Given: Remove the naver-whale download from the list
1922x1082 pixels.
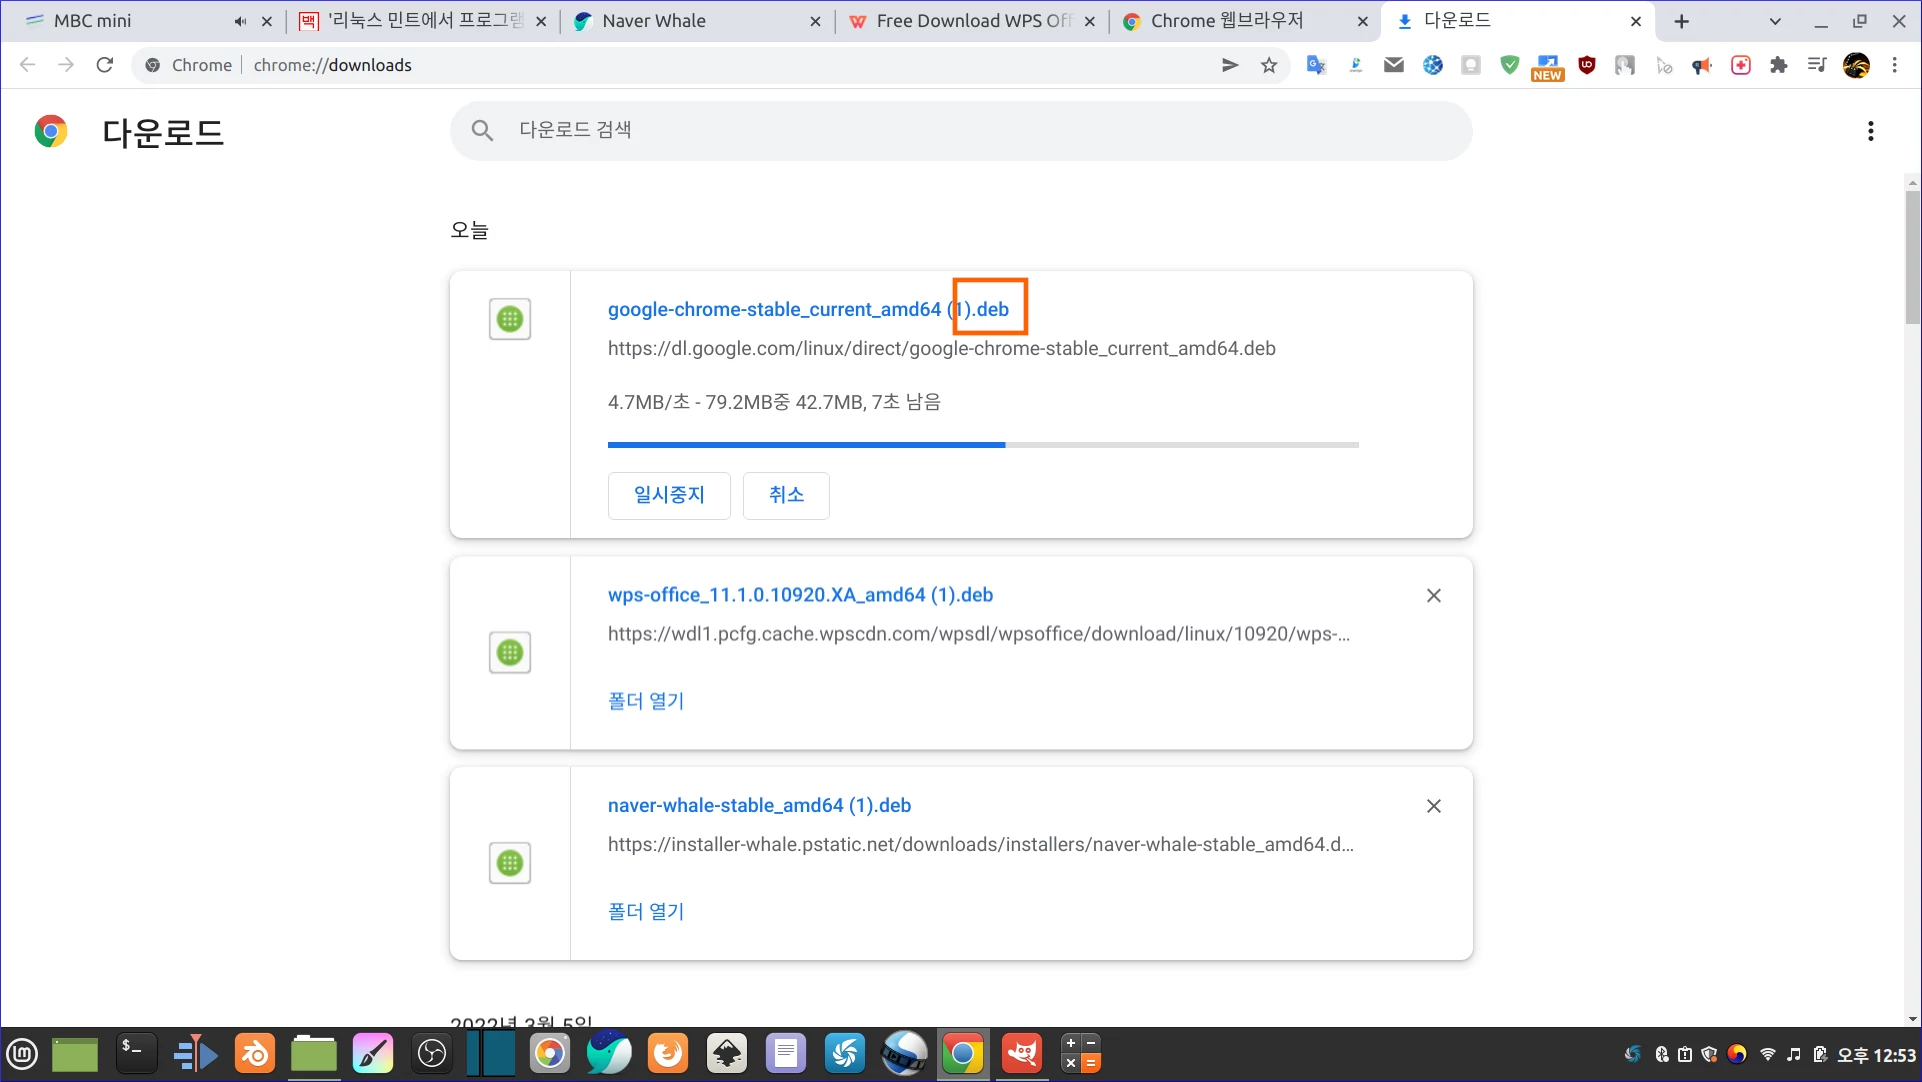Looking at the screenshot, I should click(x=1433, y=806).
